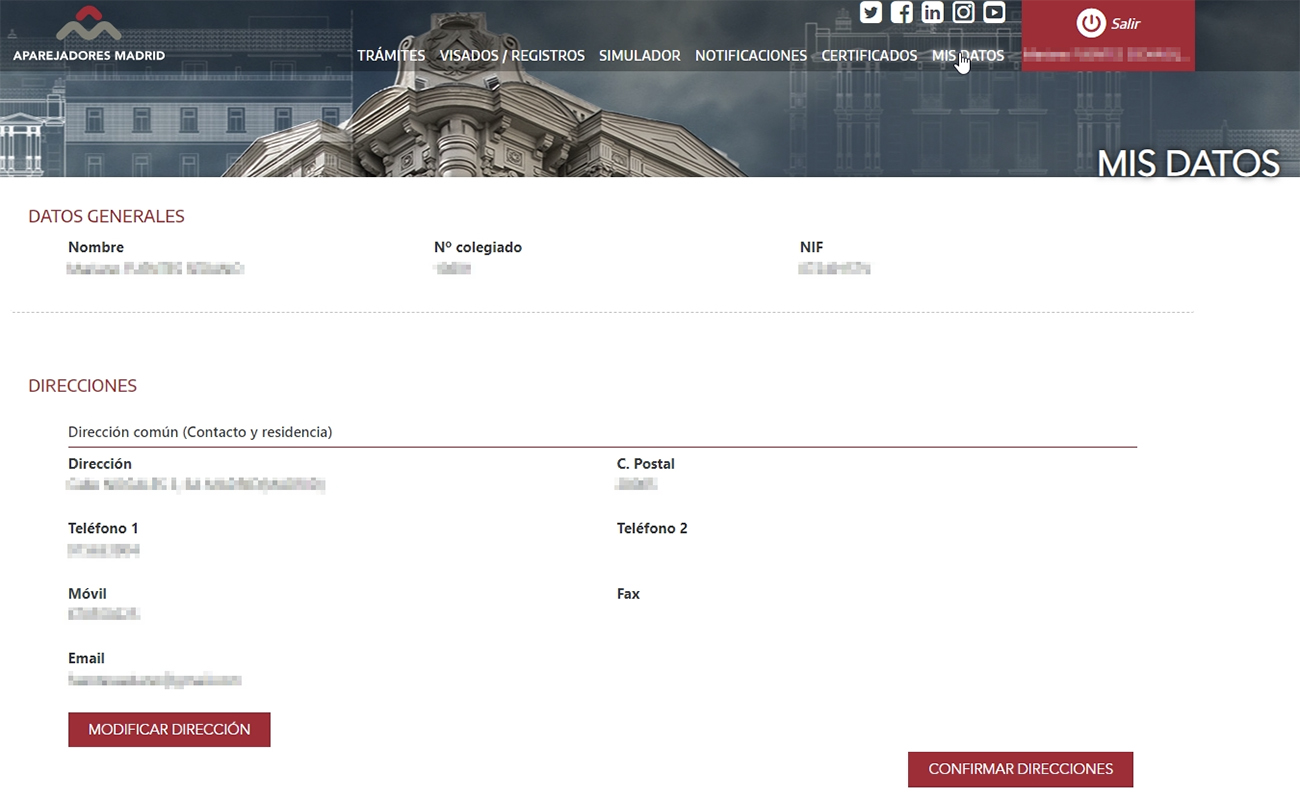Click the Aparejadores Madrid logo
1300x799 pixels.
89,35
